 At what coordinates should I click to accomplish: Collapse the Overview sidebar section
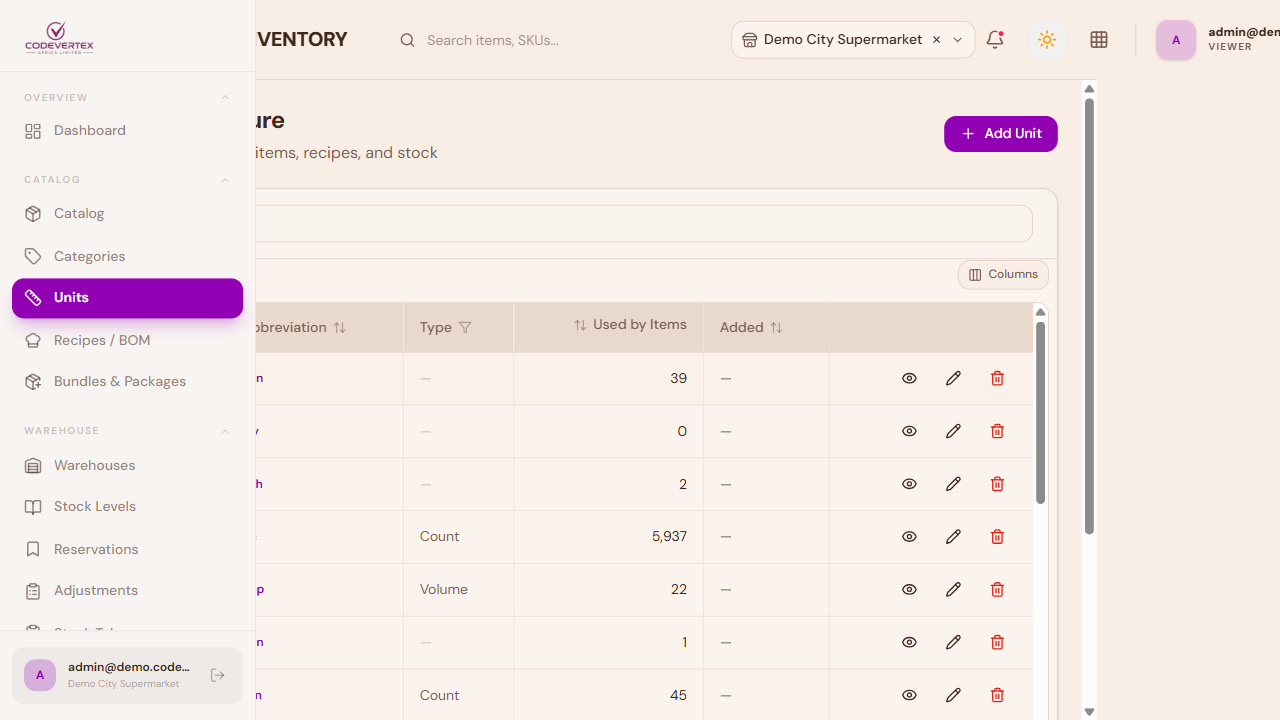(x=225, y=98)
